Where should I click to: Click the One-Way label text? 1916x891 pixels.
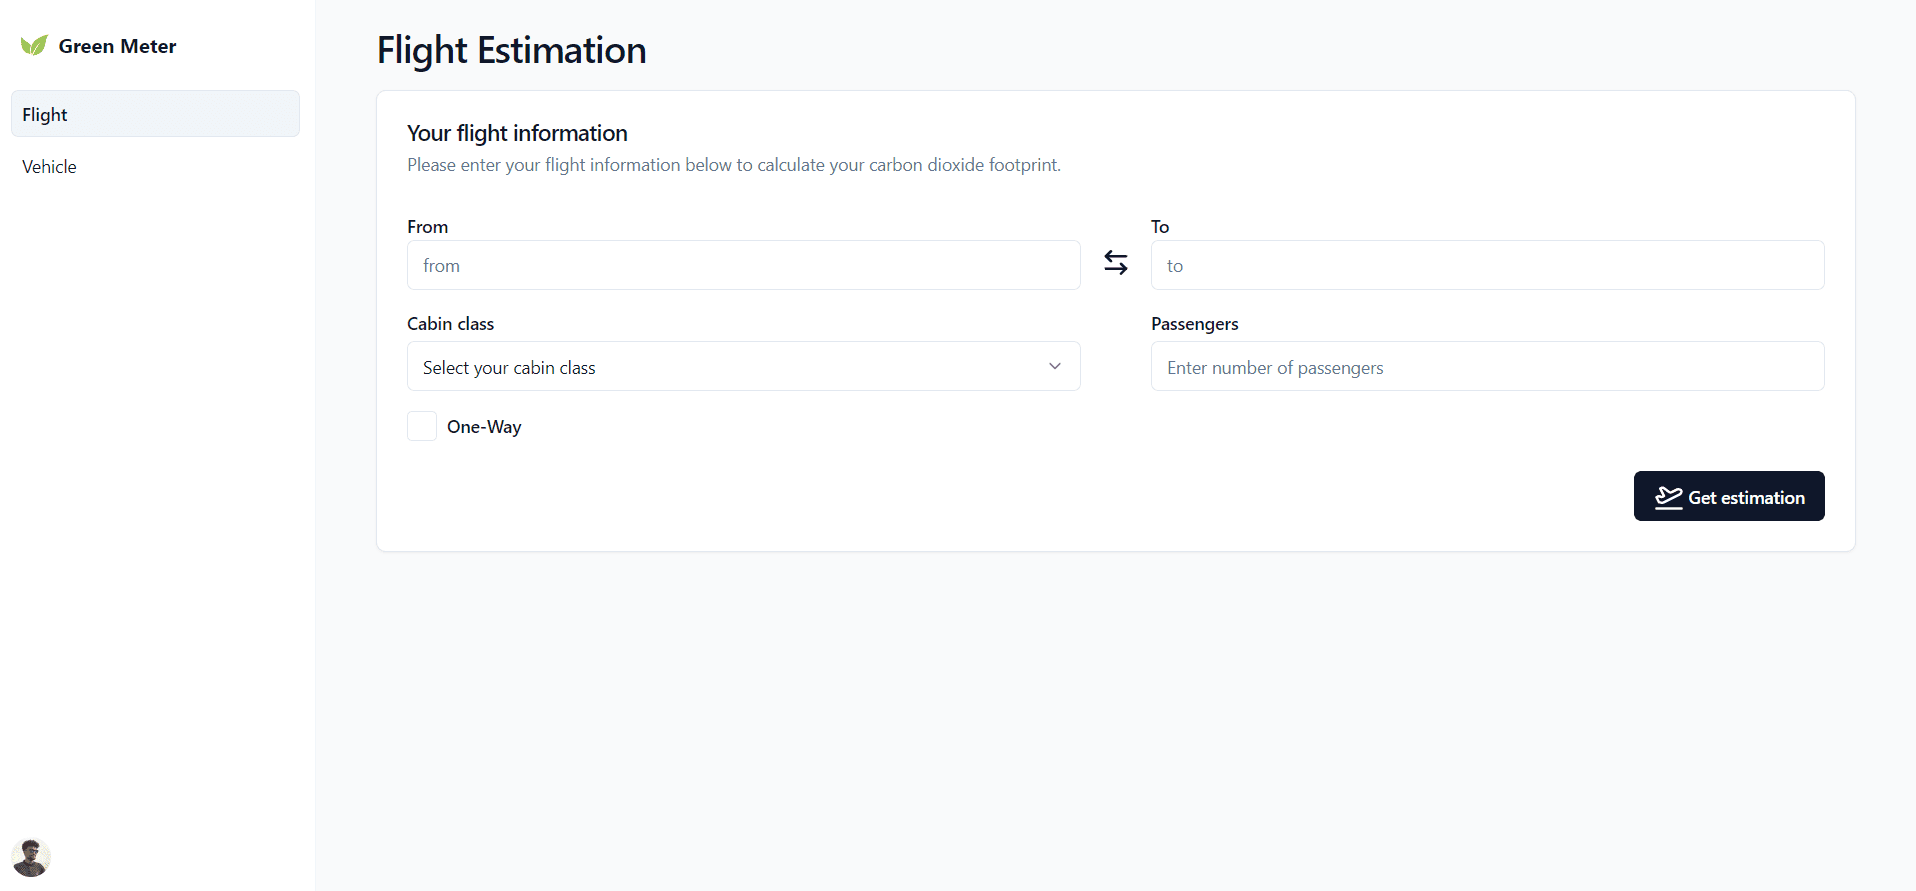[484, 427]
